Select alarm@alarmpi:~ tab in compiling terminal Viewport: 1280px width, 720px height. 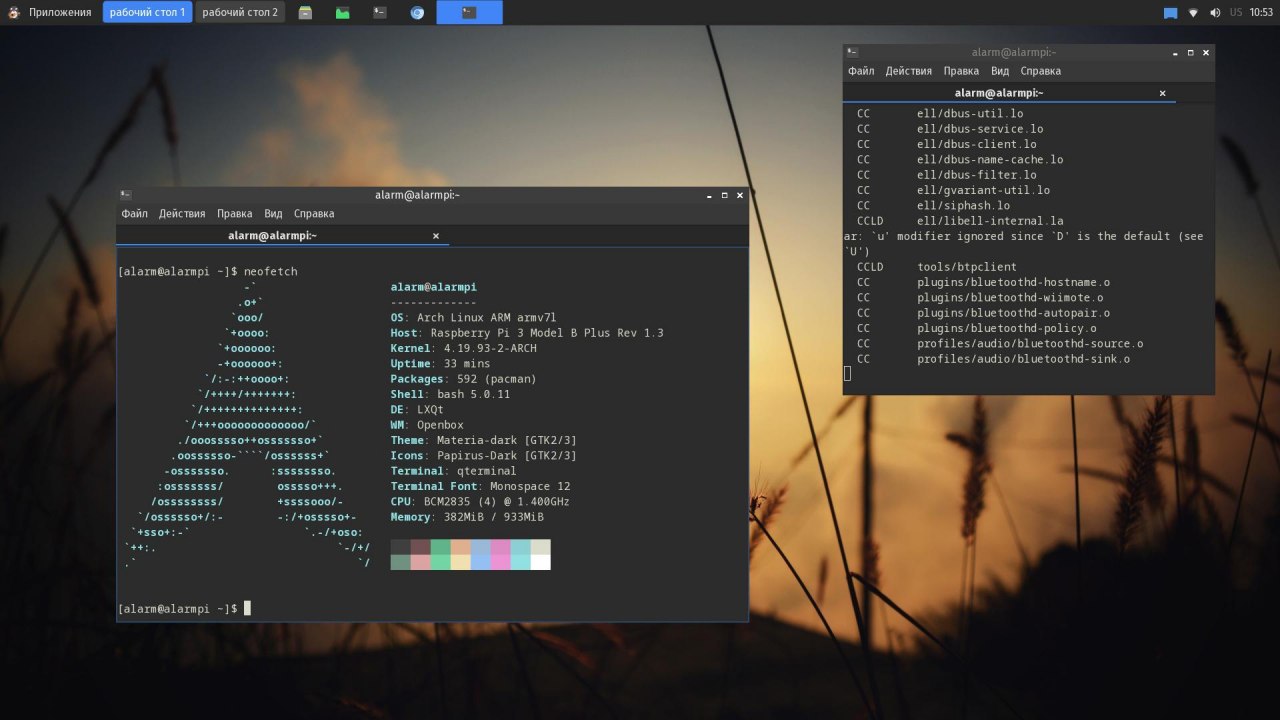1010,93
